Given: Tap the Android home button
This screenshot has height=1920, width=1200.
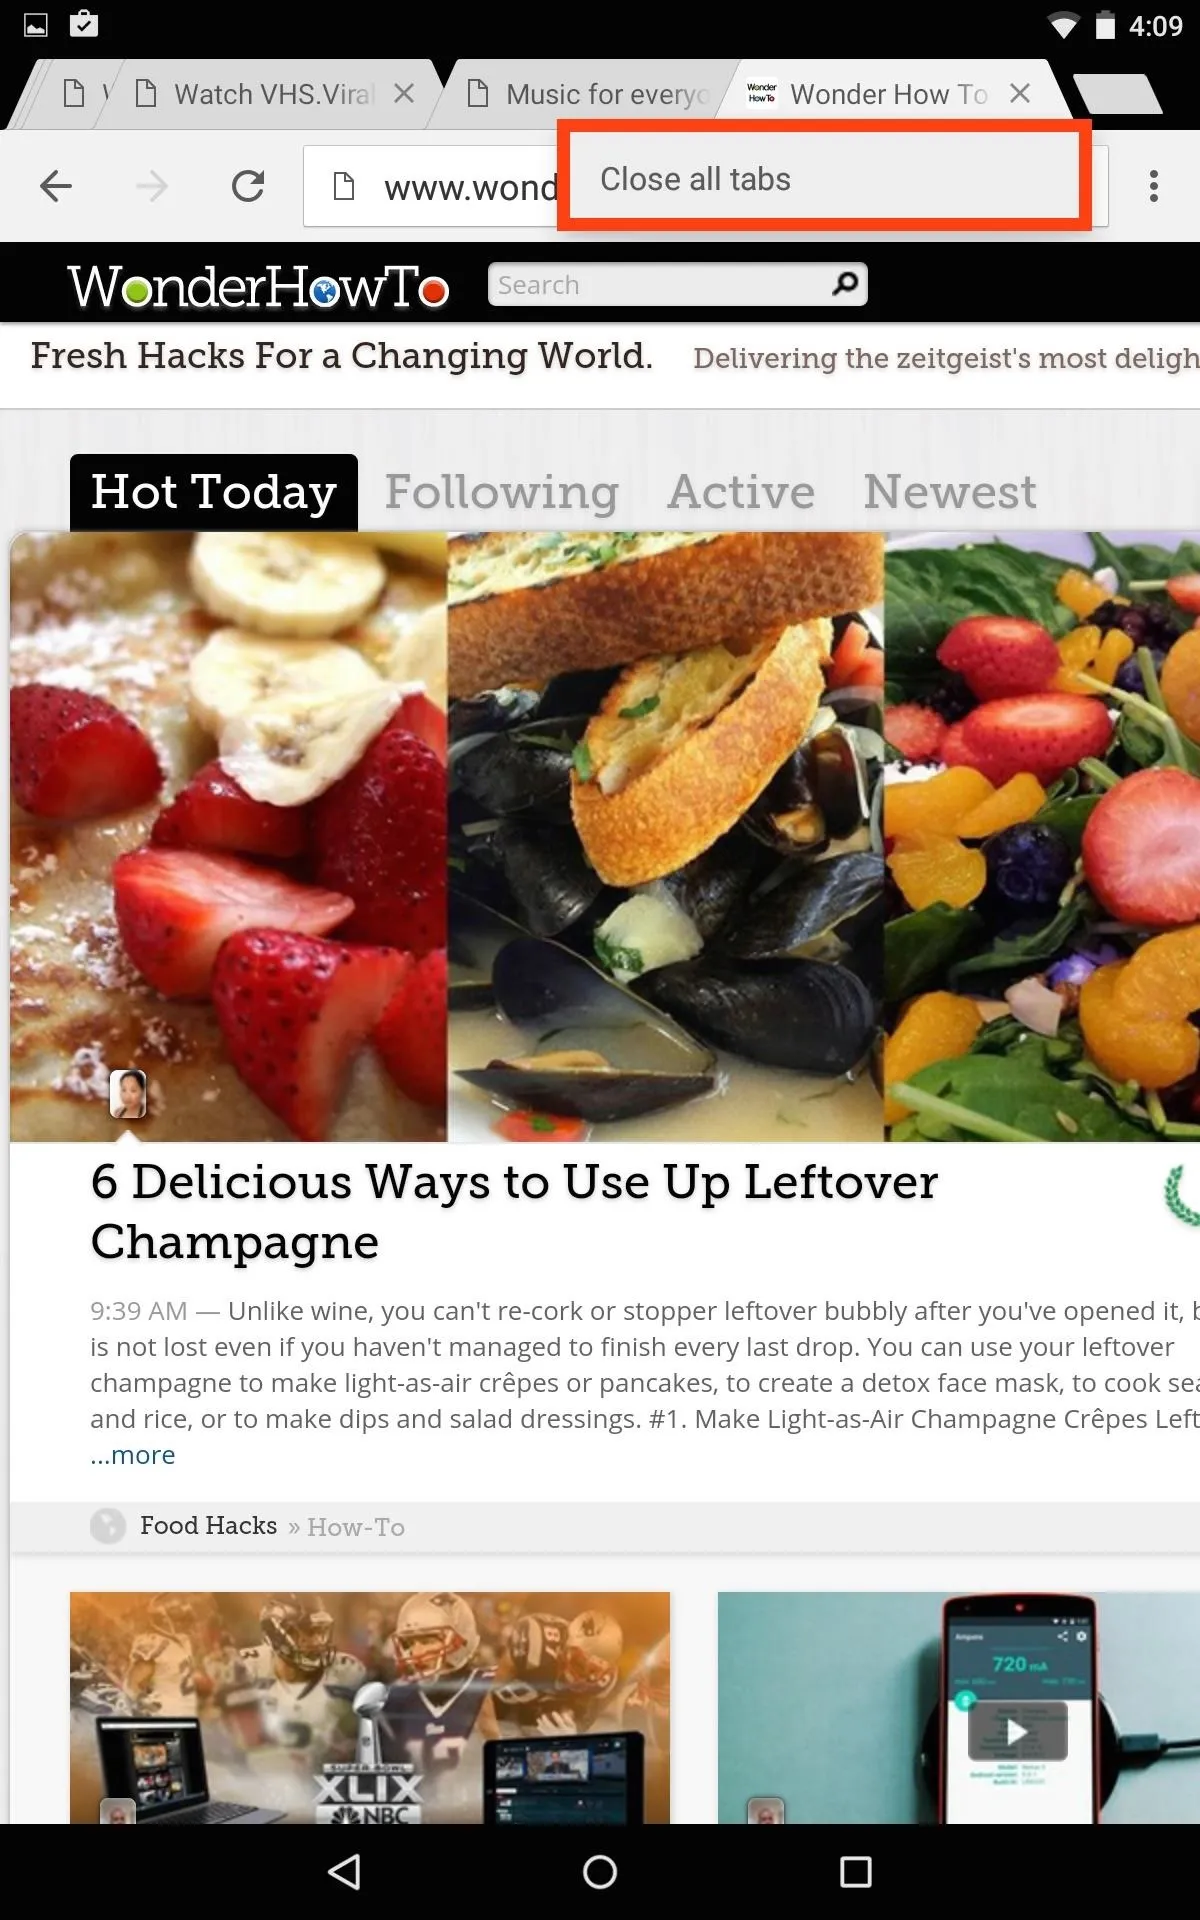Looking at the screenshot, I should 600,1872.
